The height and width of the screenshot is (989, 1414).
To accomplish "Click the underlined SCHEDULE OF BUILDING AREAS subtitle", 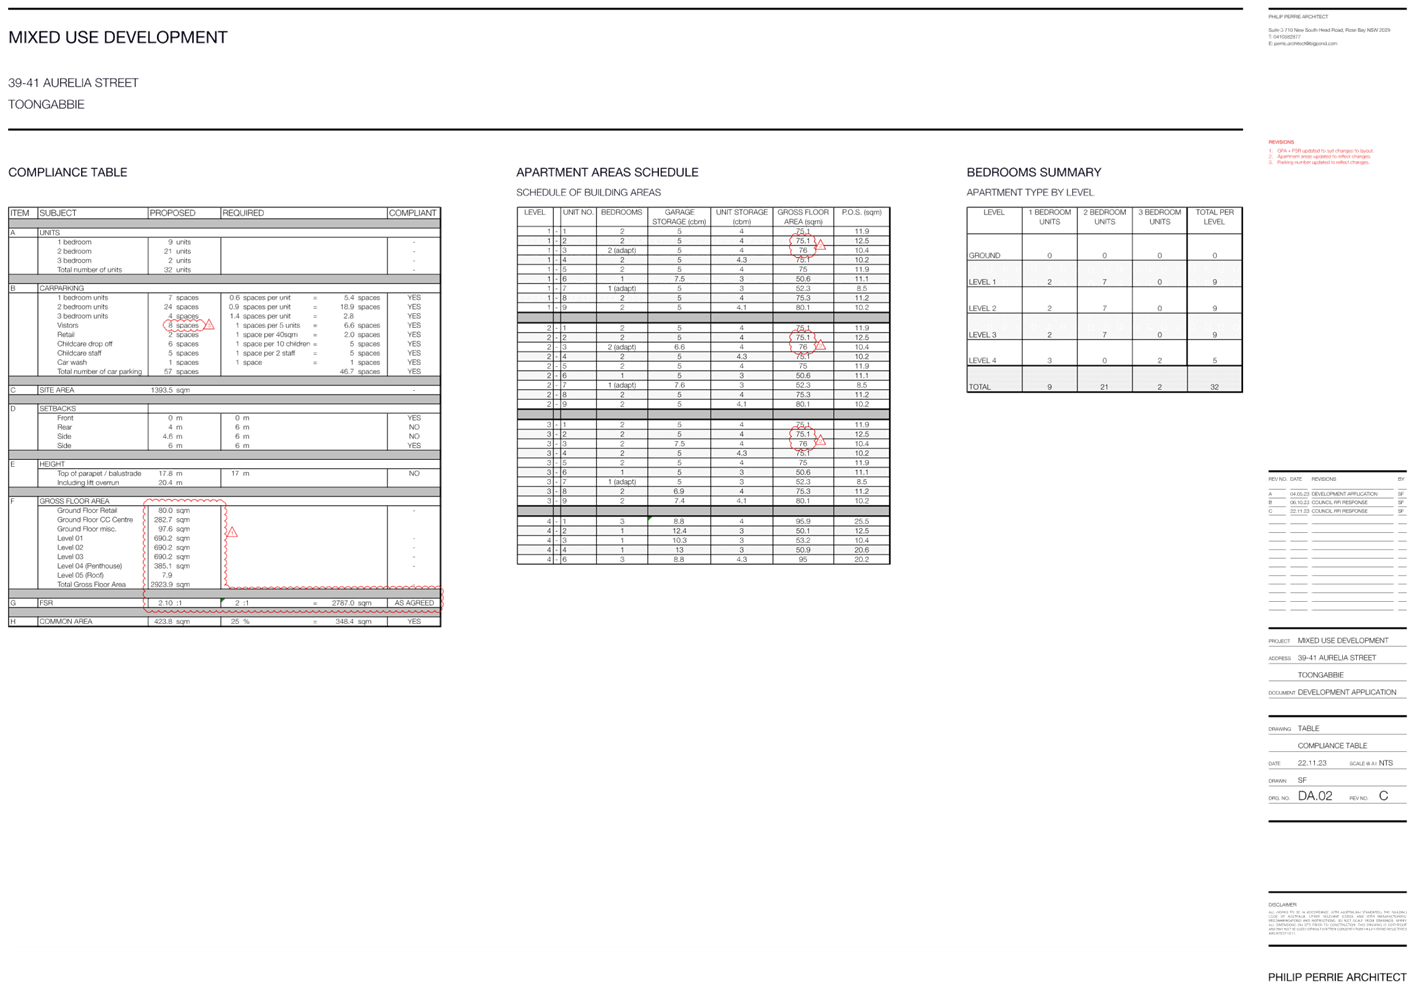I will click(588, 193).
